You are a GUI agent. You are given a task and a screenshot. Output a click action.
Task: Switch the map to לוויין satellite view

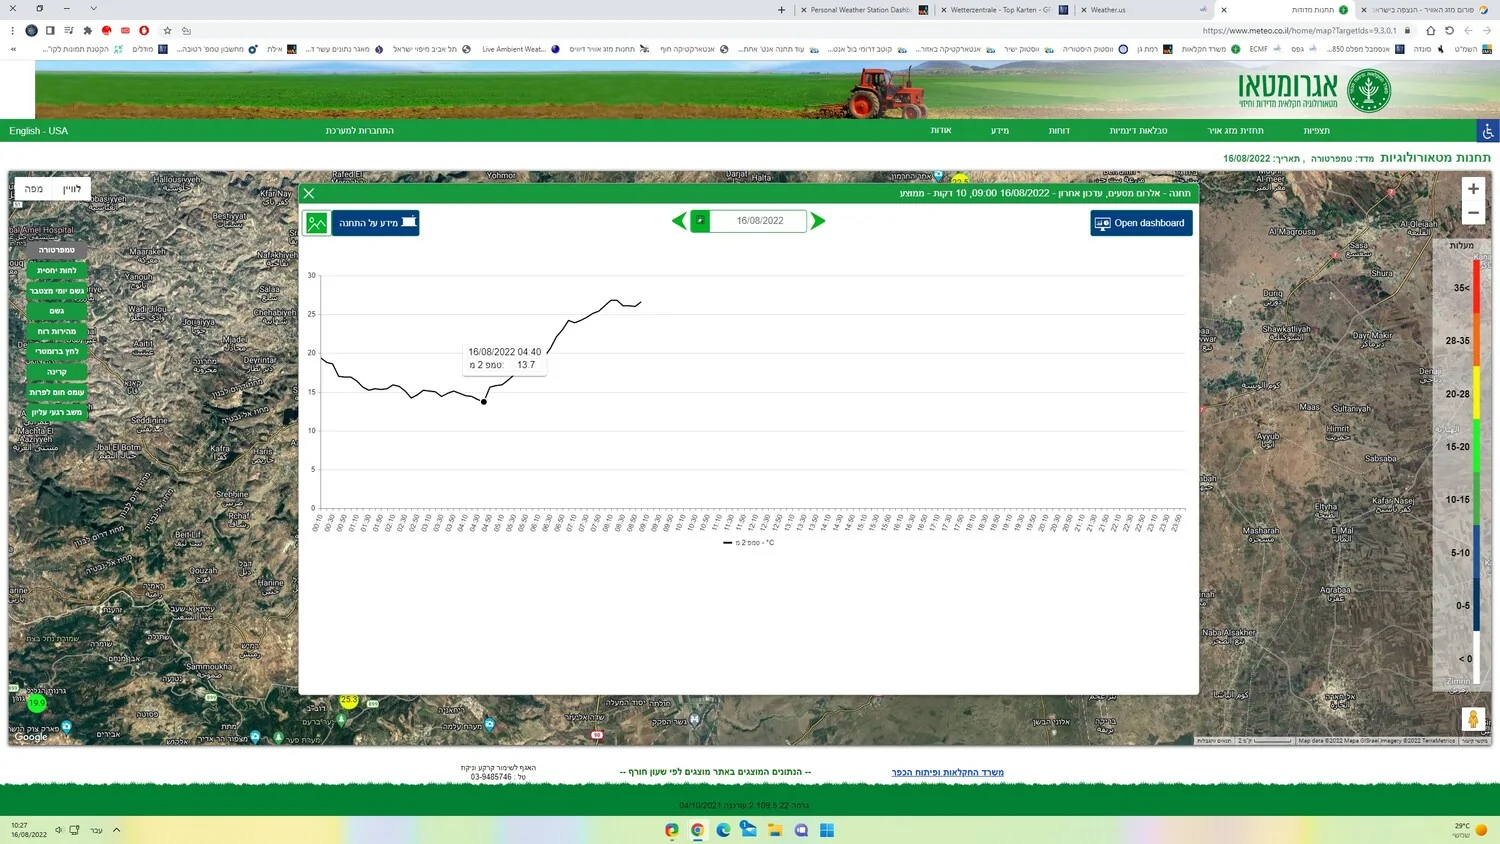click(72, 189)
